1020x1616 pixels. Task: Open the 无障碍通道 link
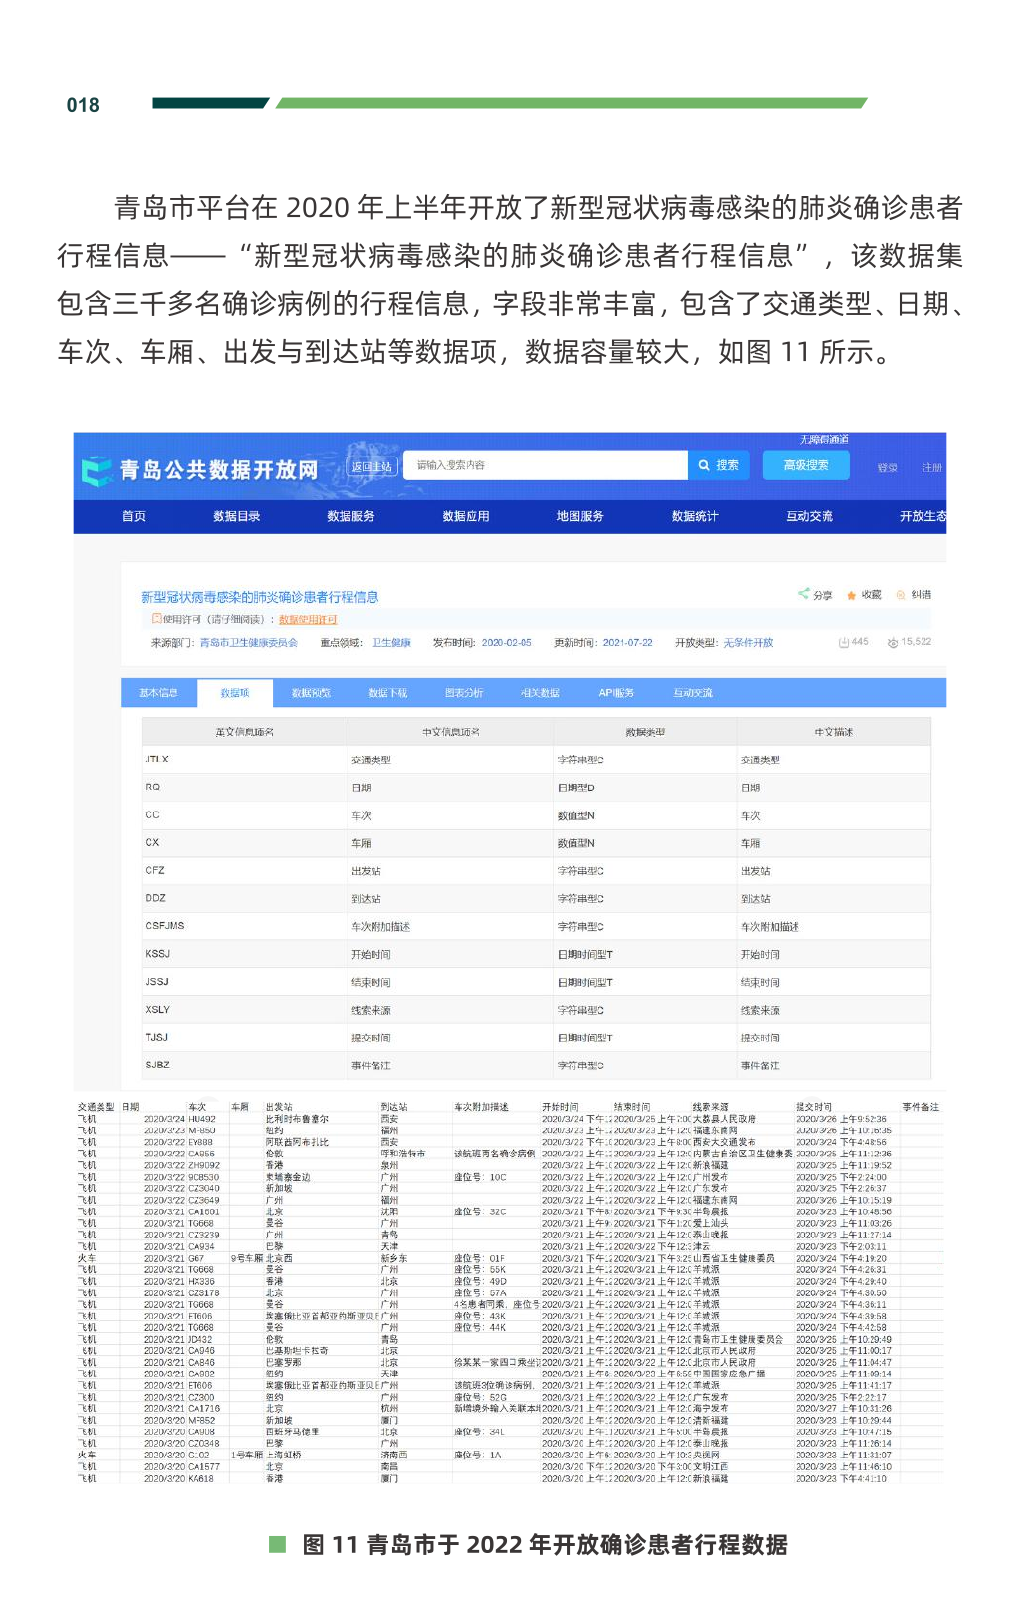[824, 439]
